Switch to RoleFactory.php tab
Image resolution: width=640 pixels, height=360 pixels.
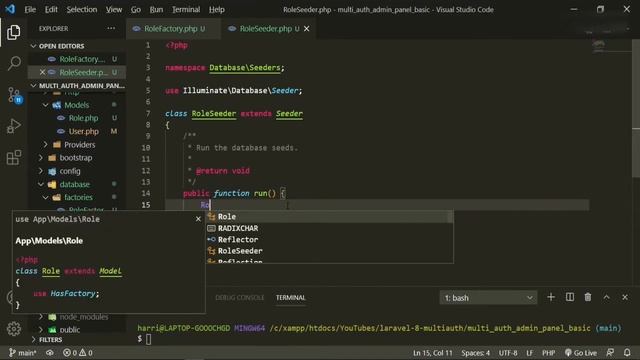pyautogui.click(x=173, y=29)
